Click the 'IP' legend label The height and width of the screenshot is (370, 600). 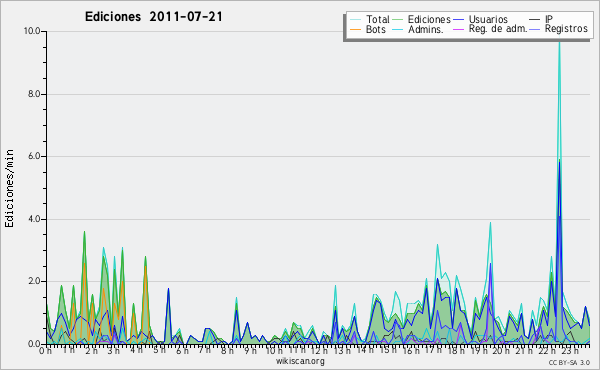coord(549,19)
